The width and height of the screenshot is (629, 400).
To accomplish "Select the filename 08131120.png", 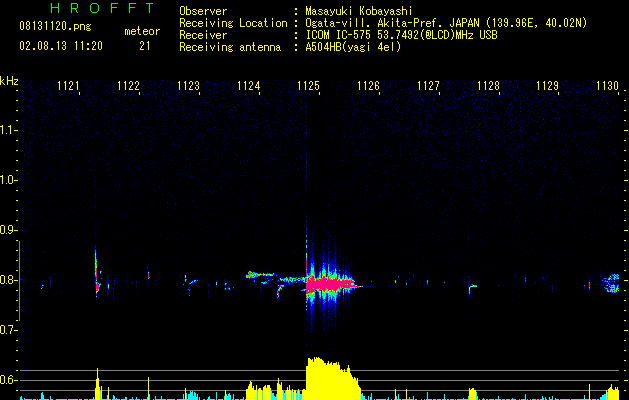I will 55,27.
